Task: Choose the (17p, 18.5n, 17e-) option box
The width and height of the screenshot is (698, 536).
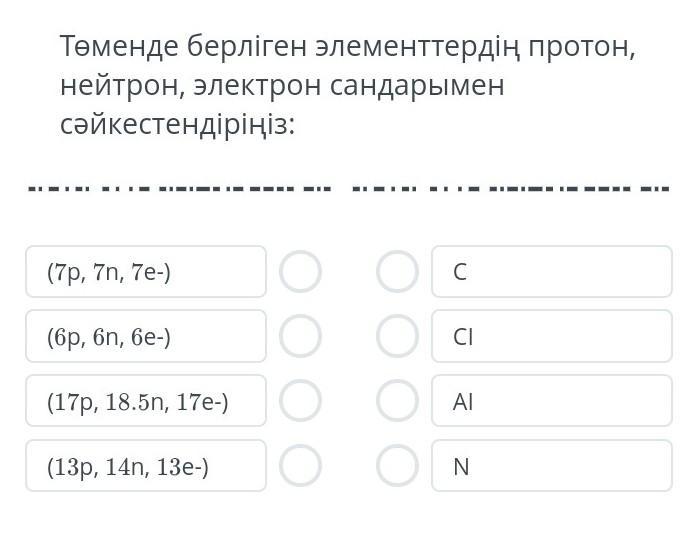Action: 146,401
